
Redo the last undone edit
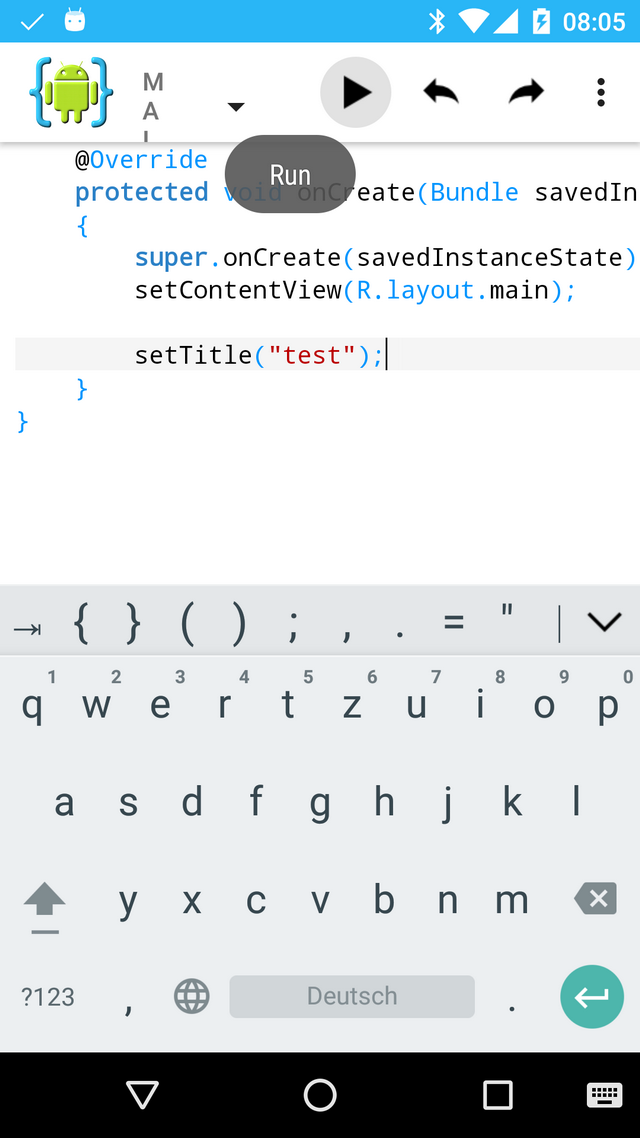pos(526,92)
